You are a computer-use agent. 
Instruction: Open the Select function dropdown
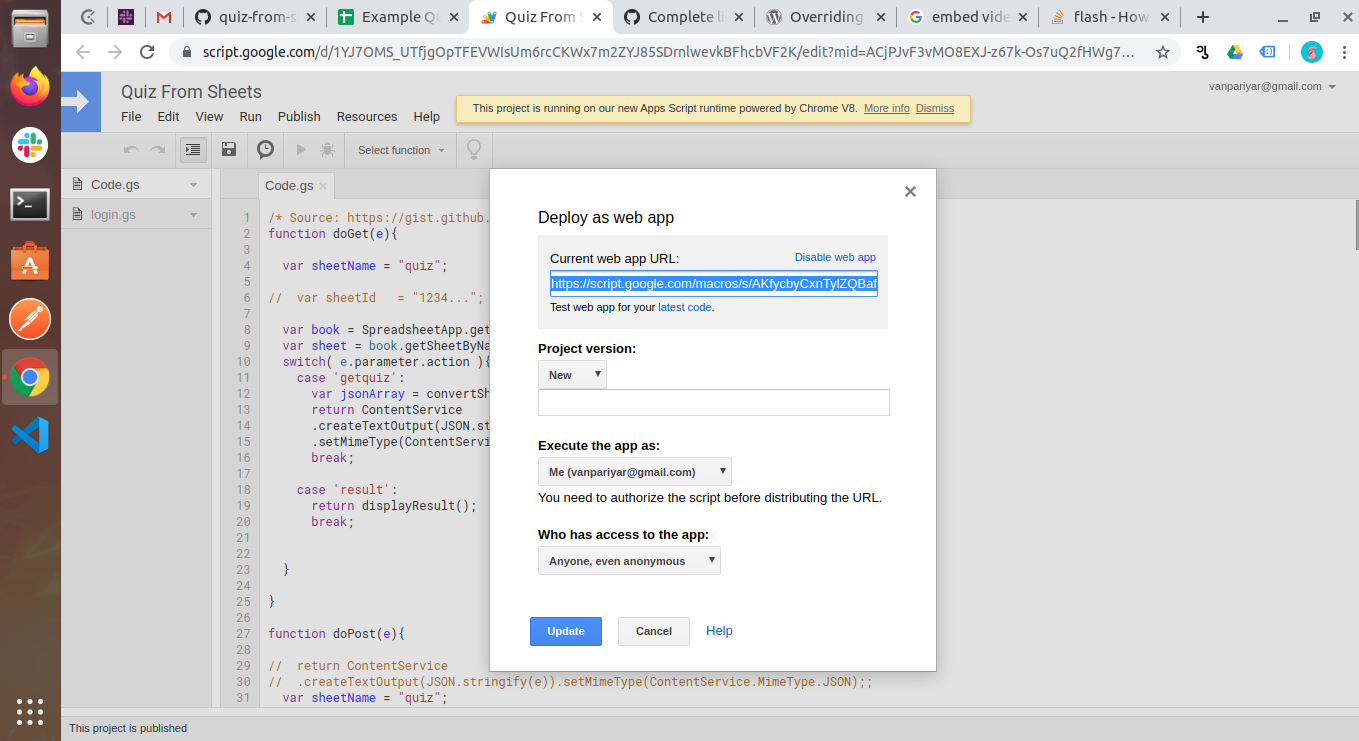[401, 150]
